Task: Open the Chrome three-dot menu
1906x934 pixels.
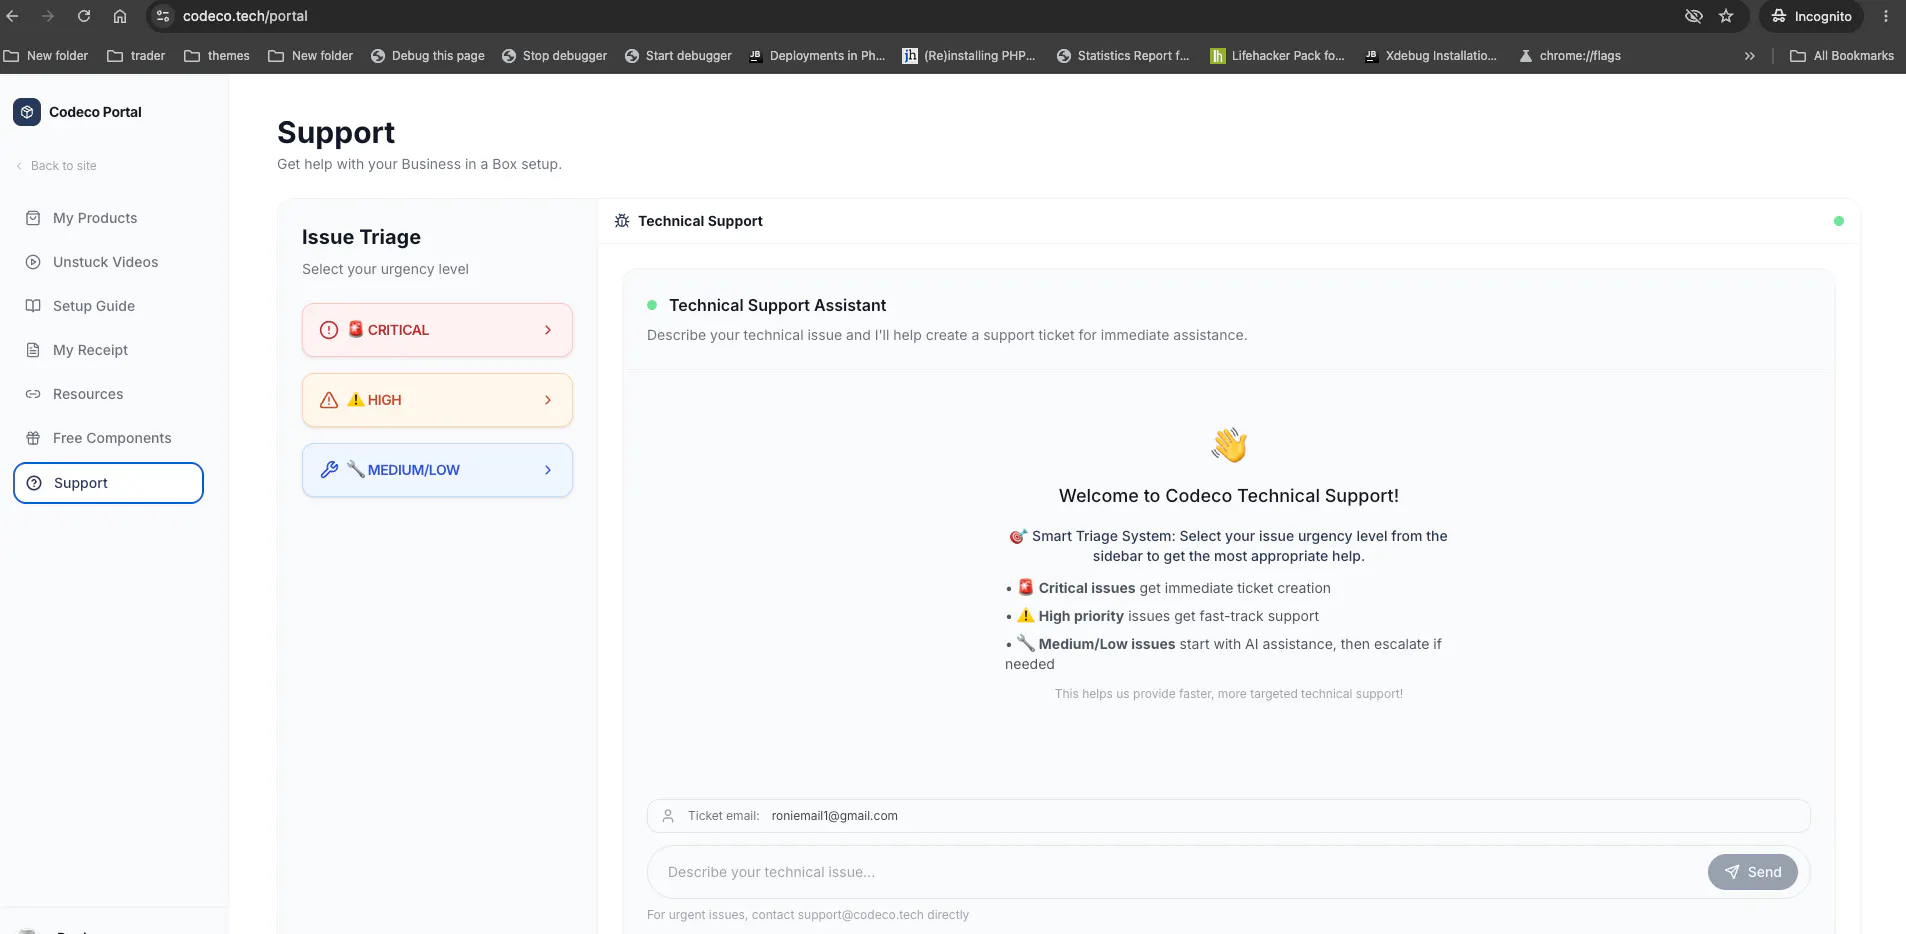Action: 1886,16
